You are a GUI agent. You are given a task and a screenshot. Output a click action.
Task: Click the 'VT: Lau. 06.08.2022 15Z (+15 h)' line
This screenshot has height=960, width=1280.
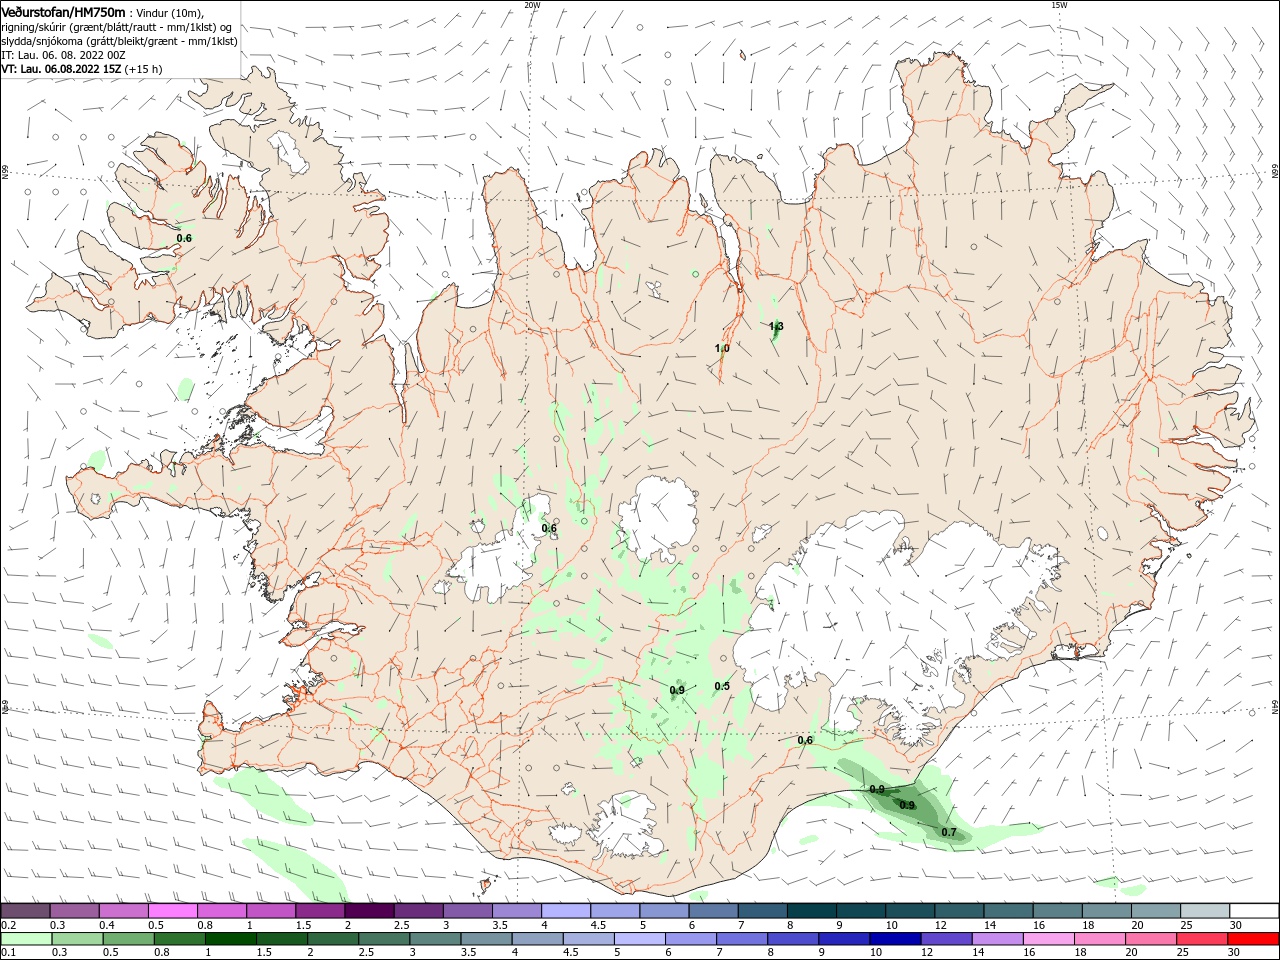tap(82, 69)
